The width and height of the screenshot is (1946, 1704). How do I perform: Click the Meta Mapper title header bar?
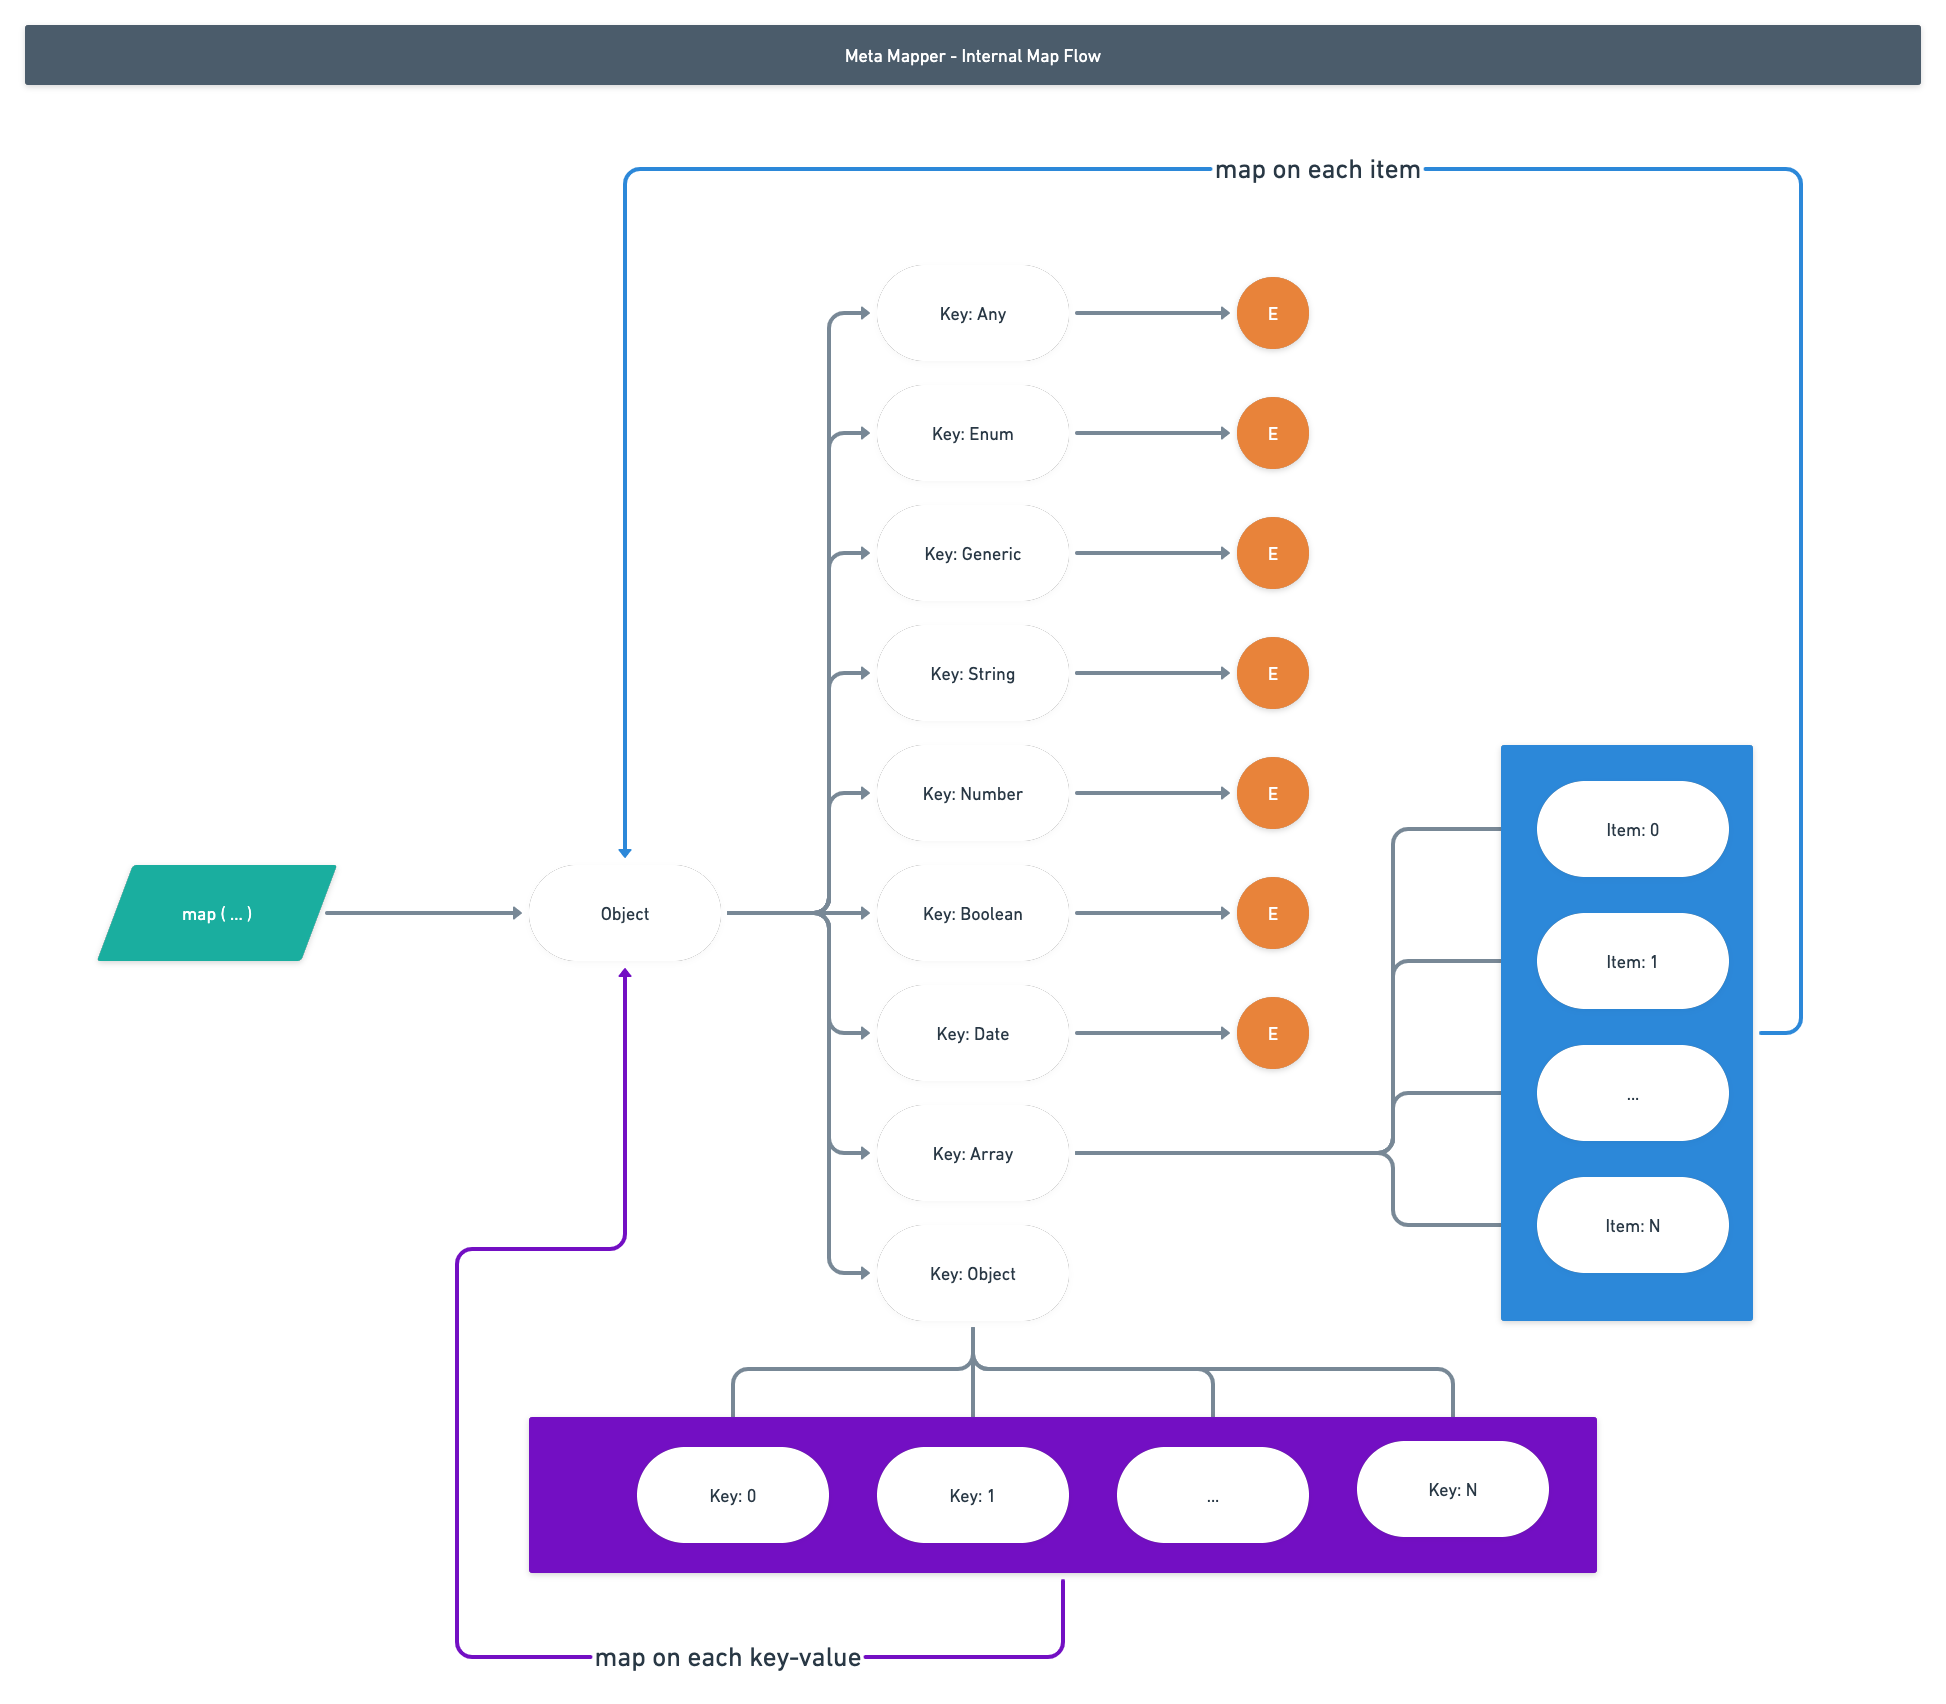coord(972,55)
